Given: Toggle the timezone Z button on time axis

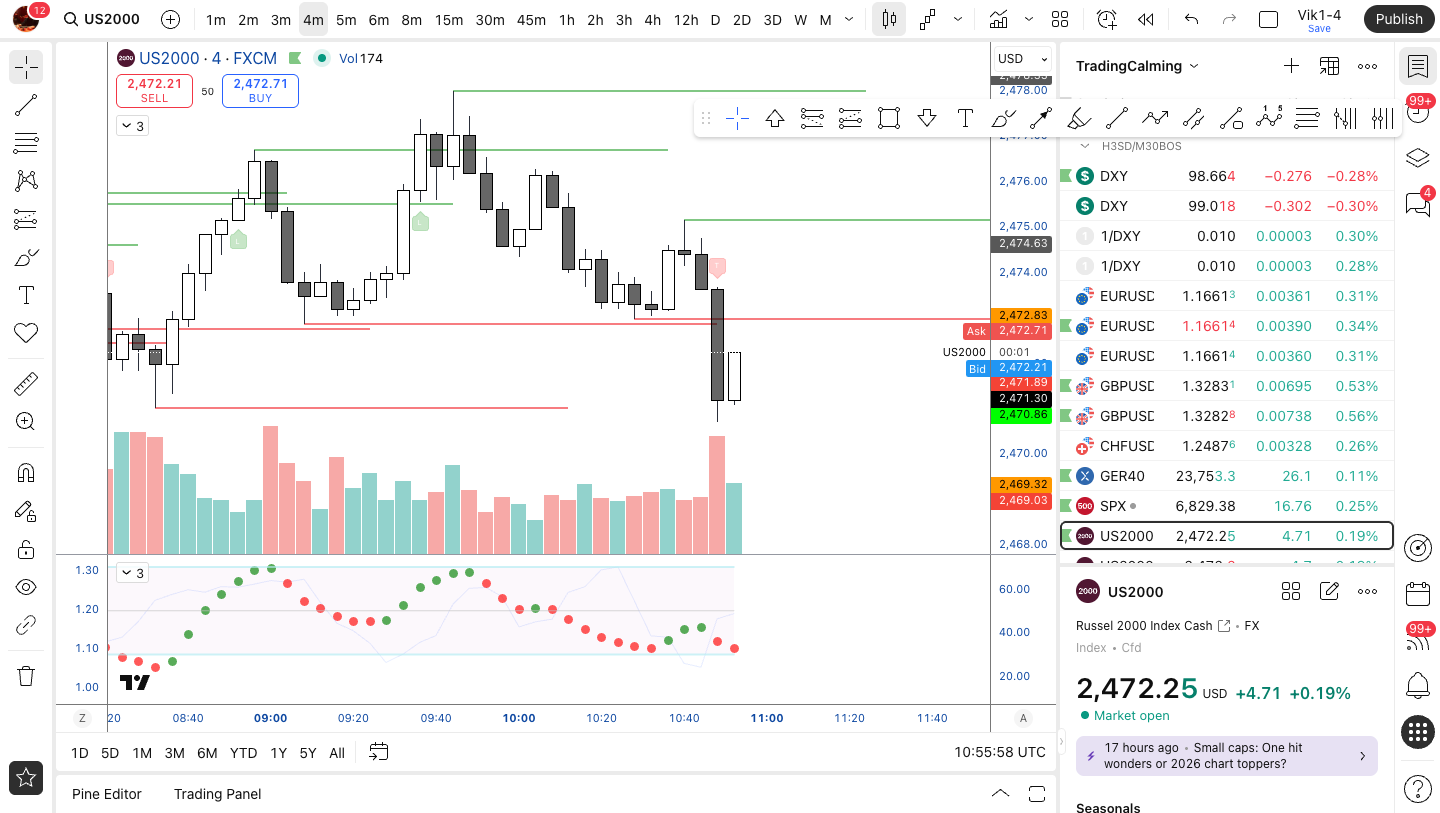Looking at the screenshot, I should [82, 718].
